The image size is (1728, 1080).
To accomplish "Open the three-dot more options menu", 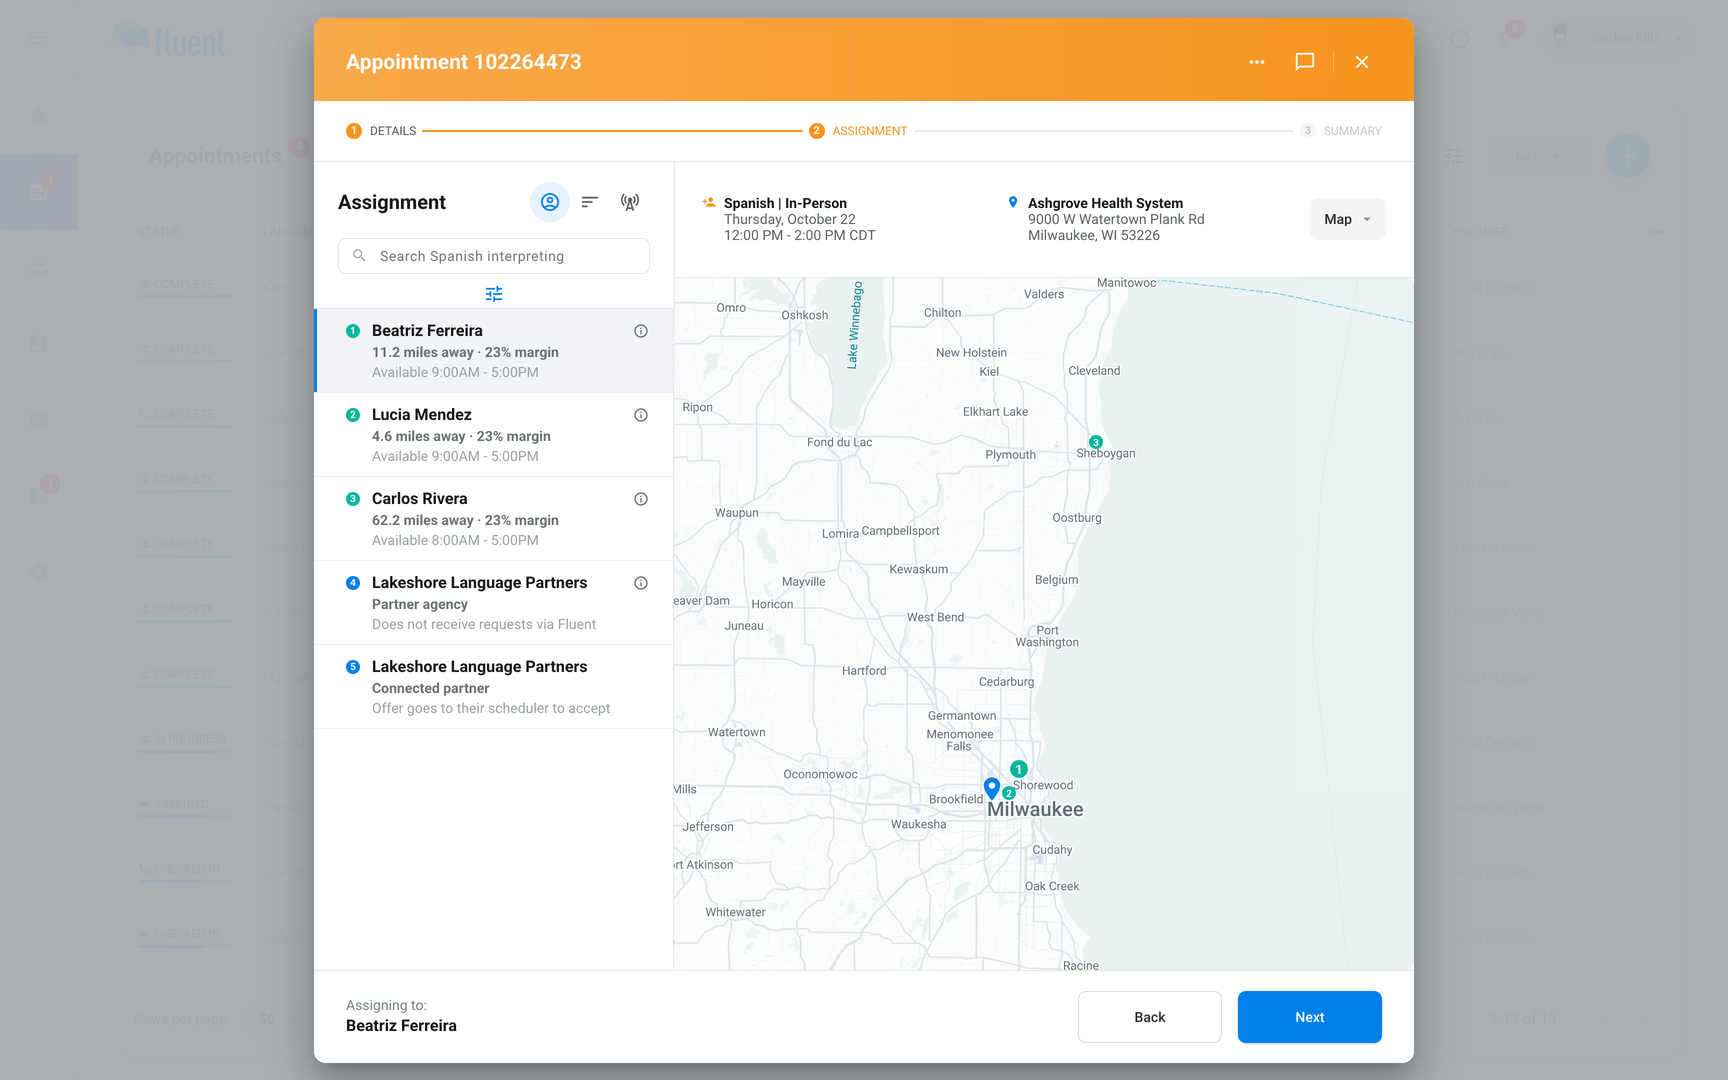I will (x=1257, y=62).
